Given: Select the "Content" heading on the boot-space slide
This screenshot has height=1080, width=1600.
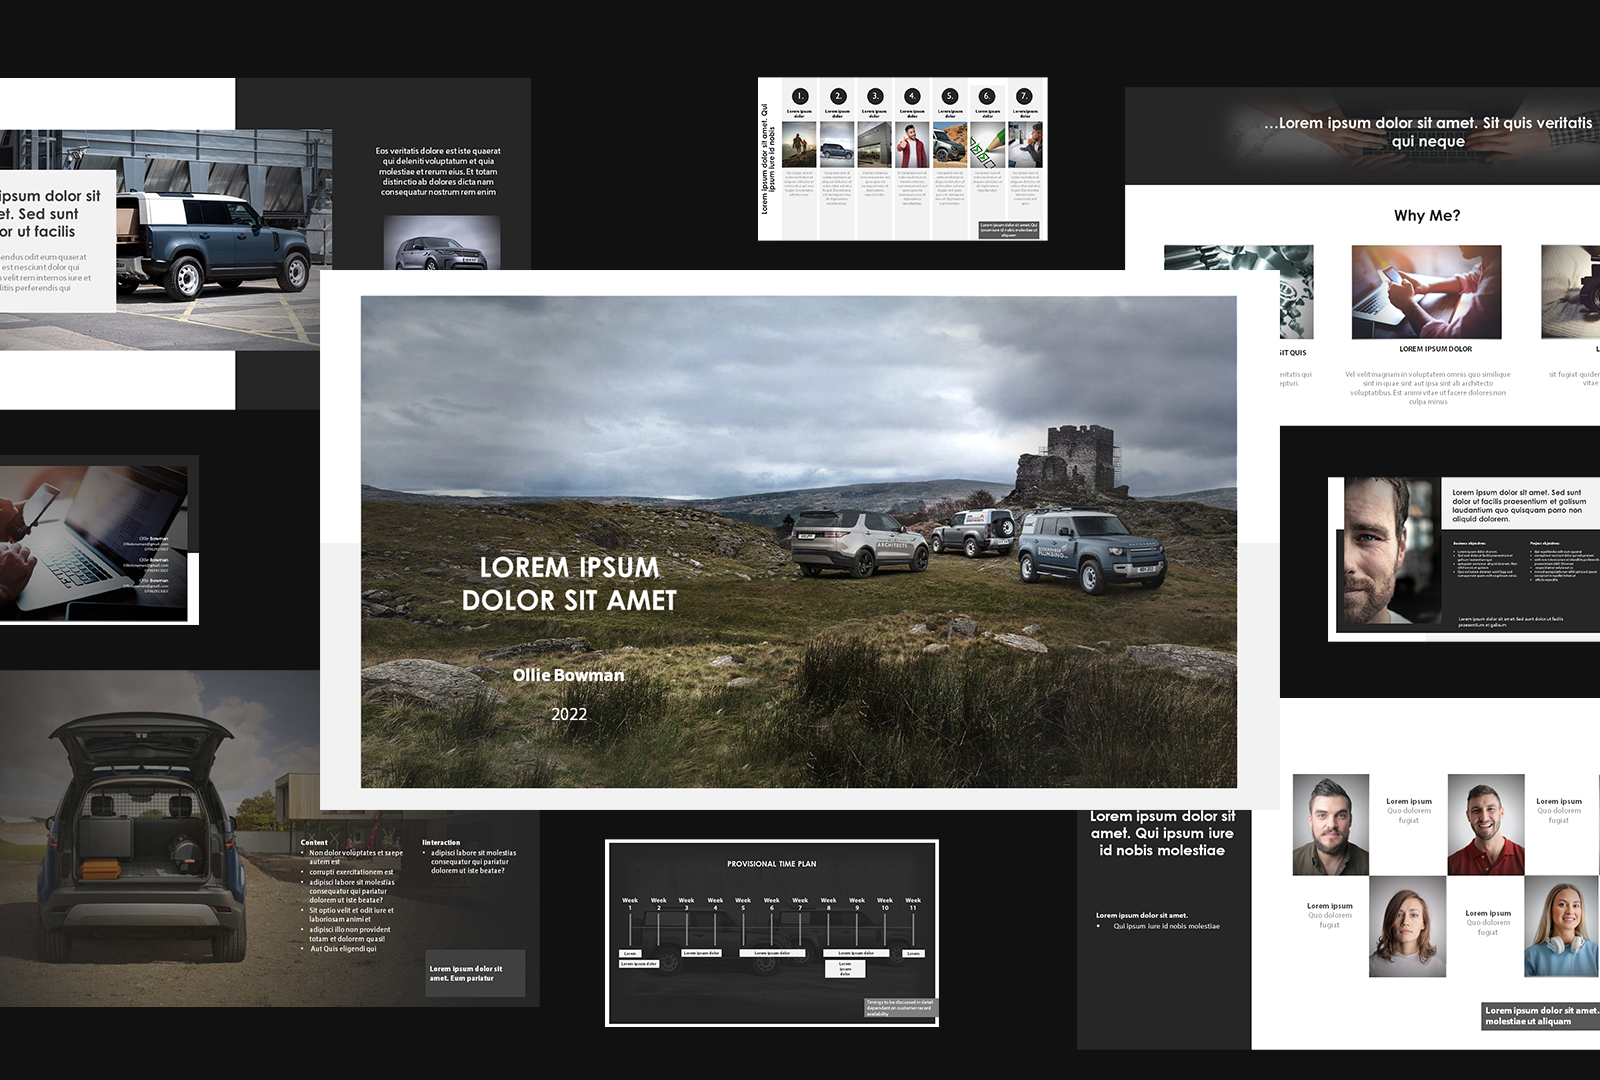Looking at the screenshot, I should pyautogui.click(x=312, y=843).
